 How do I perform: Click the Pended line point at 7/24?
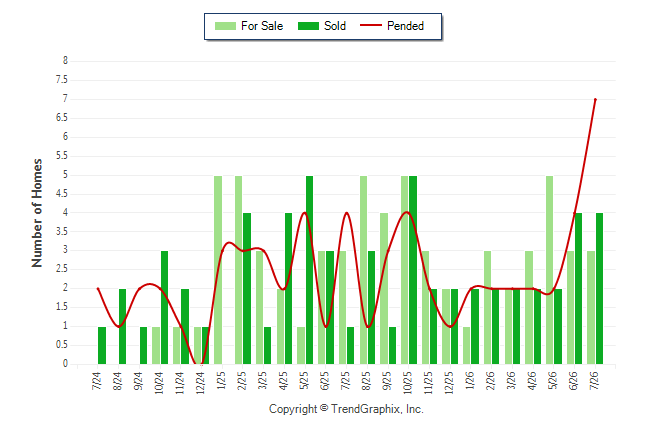coord(98,289)
